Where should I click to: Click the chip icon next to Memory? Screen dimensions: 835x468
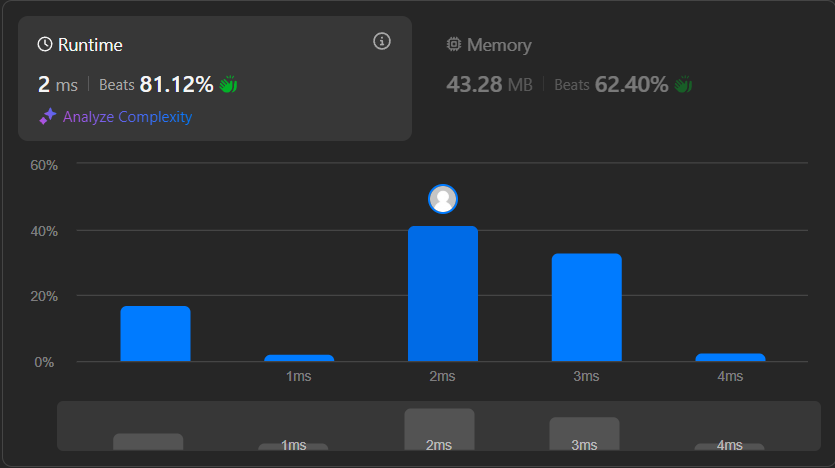454,45
